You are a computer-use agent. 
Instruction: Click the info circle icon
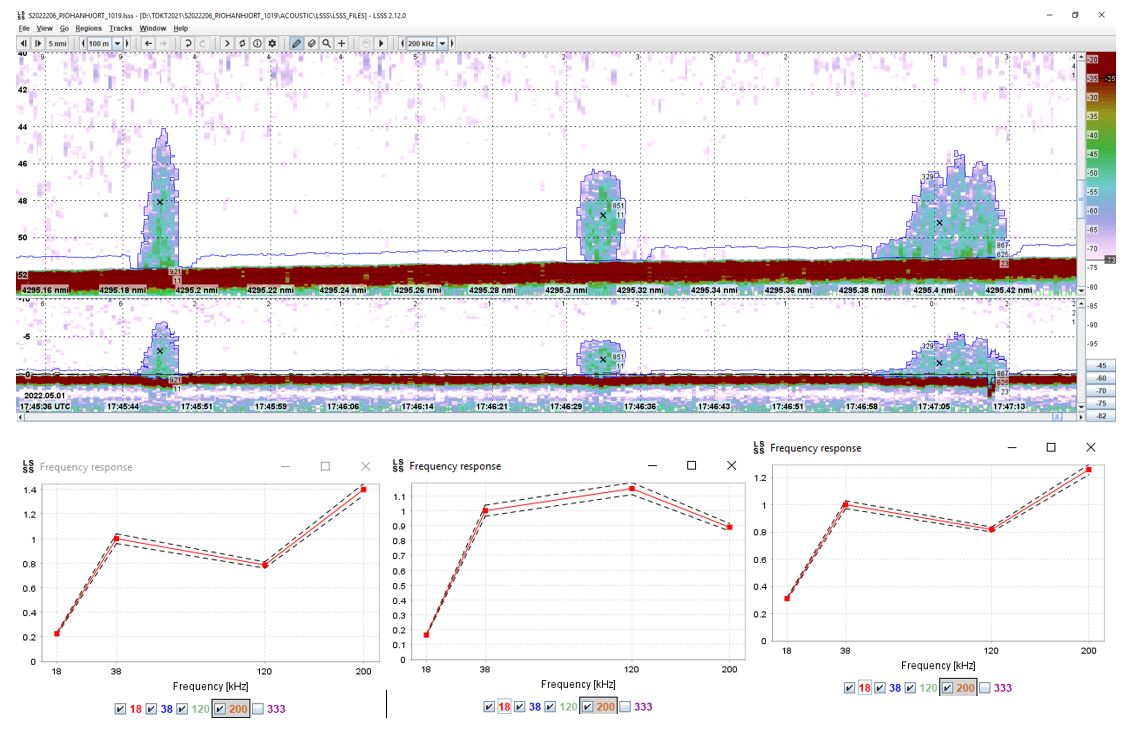(x=257, y=44)
